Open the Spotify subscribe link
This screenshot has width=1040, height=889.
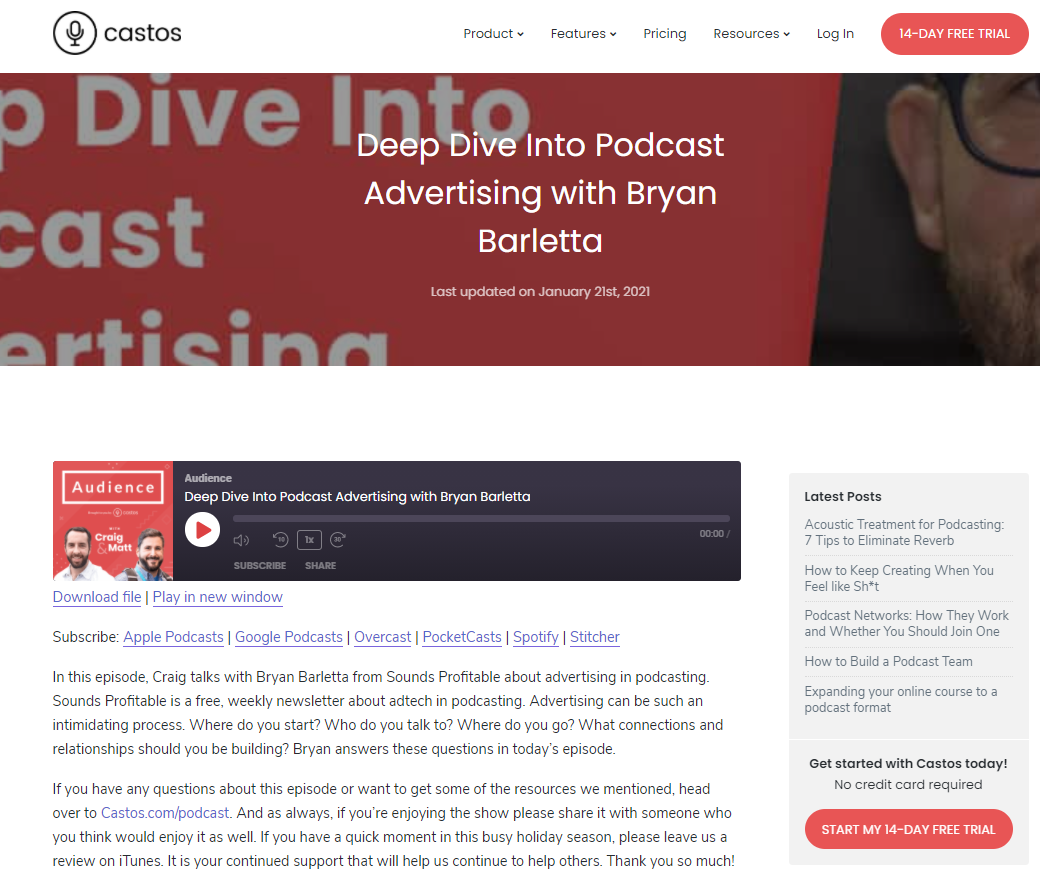point(536,637)
